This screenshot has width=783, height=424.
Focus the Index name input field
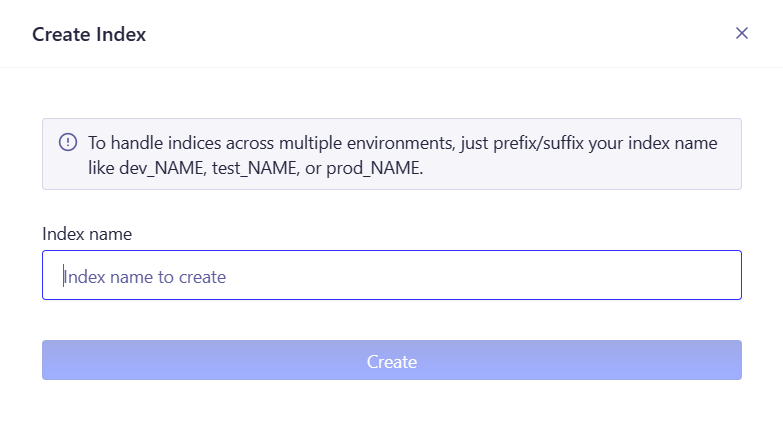[x=392, y=275]
